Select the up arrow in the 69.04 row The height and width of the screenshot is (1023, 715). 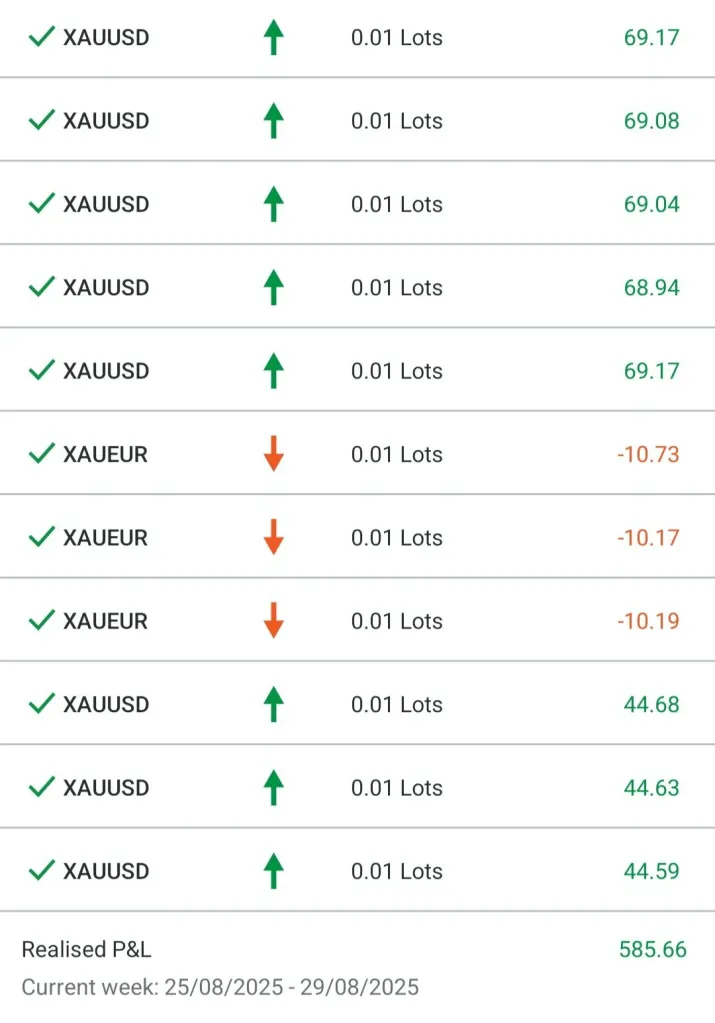pyautogui.click(x=273, y=204)
